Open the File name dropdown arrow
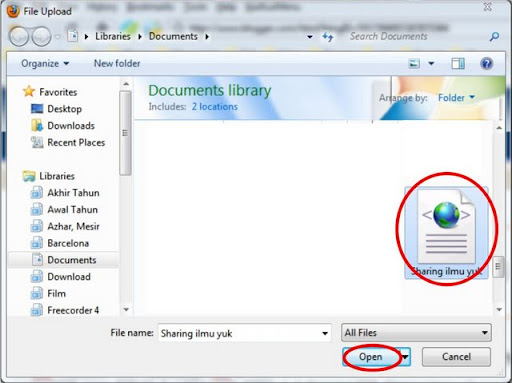This screenshot has height=383, width=512. pos(325,333)
